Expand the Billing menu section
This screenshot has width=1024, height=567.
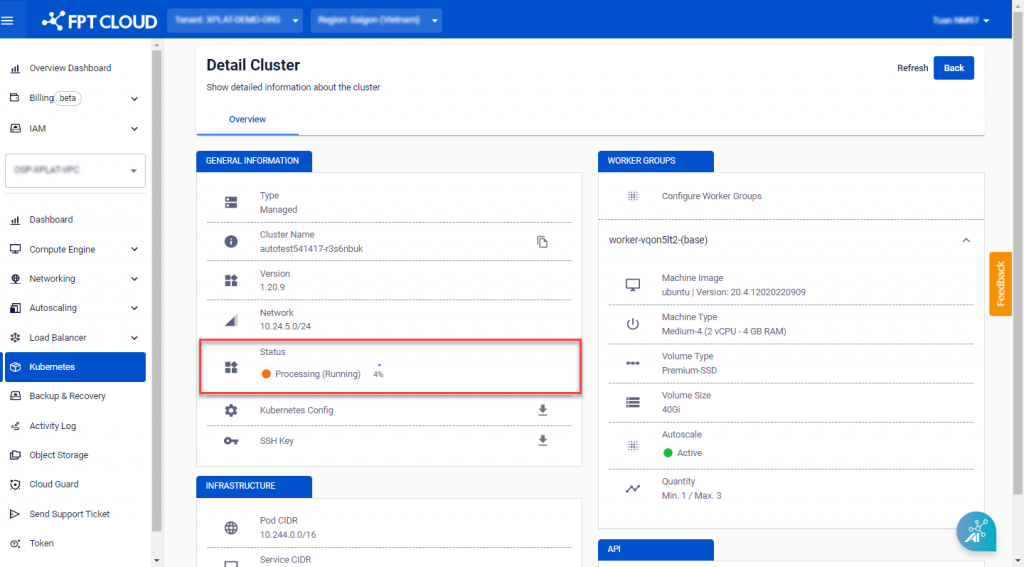point(134,99)
